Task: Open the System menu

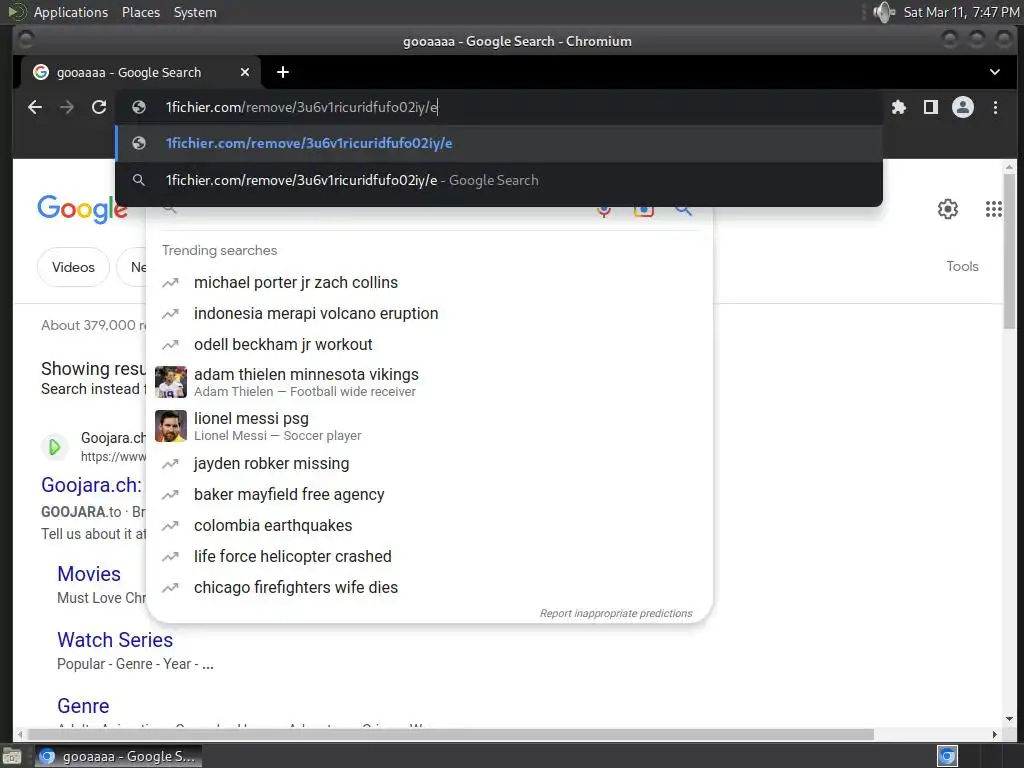Action: tap(195, 12)
